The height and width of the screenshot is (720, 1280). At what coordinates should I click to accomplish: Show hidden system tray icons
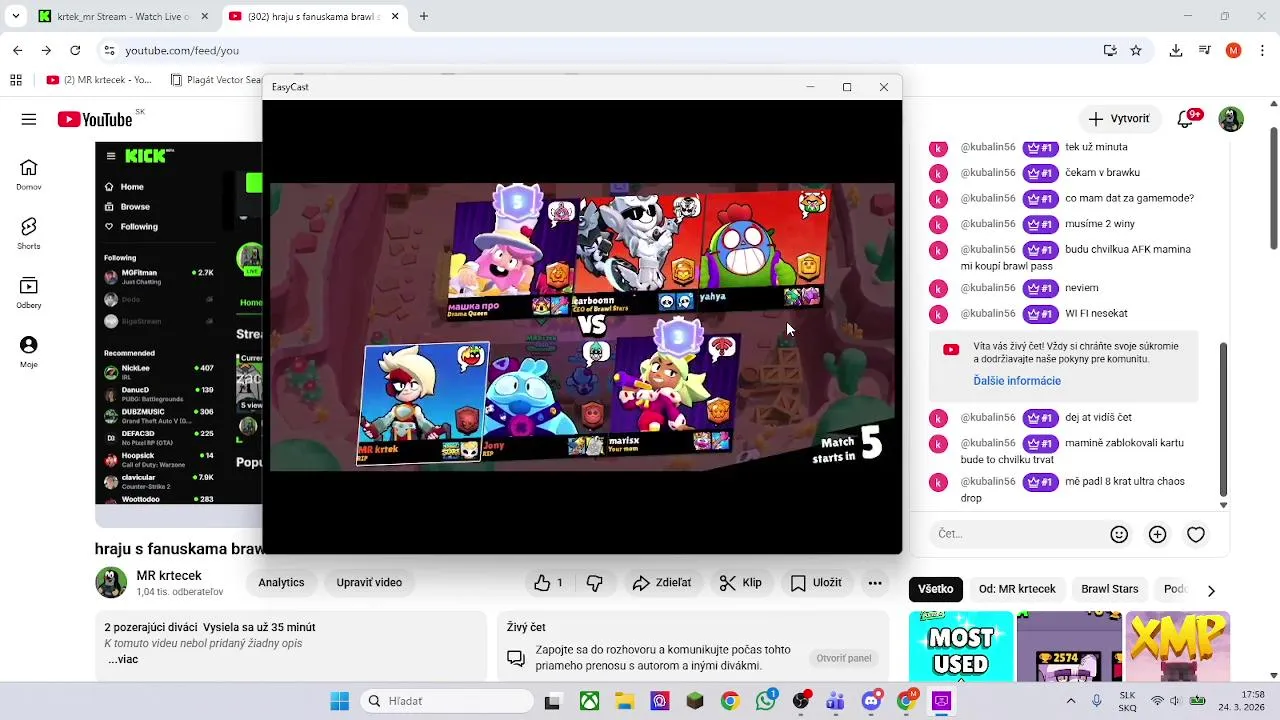1072,701
